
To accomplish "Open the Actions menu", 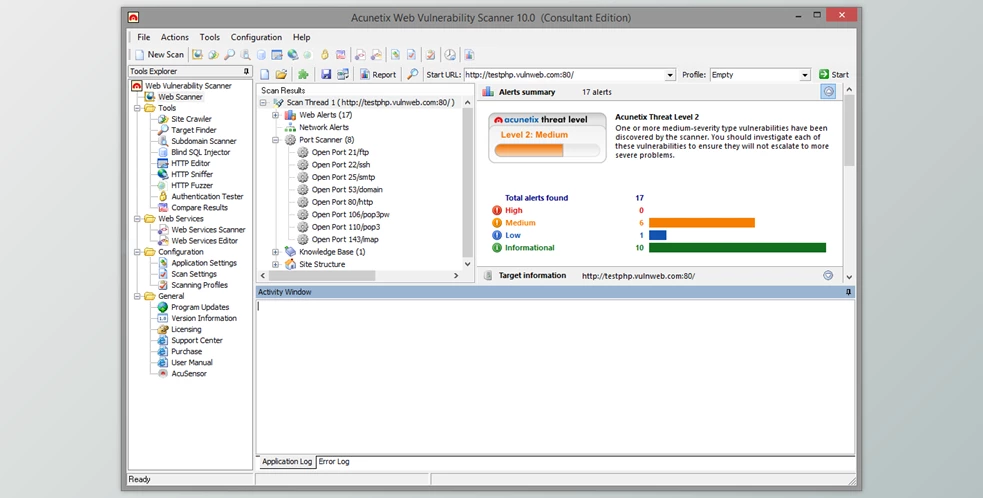I will tap(174, 37).
